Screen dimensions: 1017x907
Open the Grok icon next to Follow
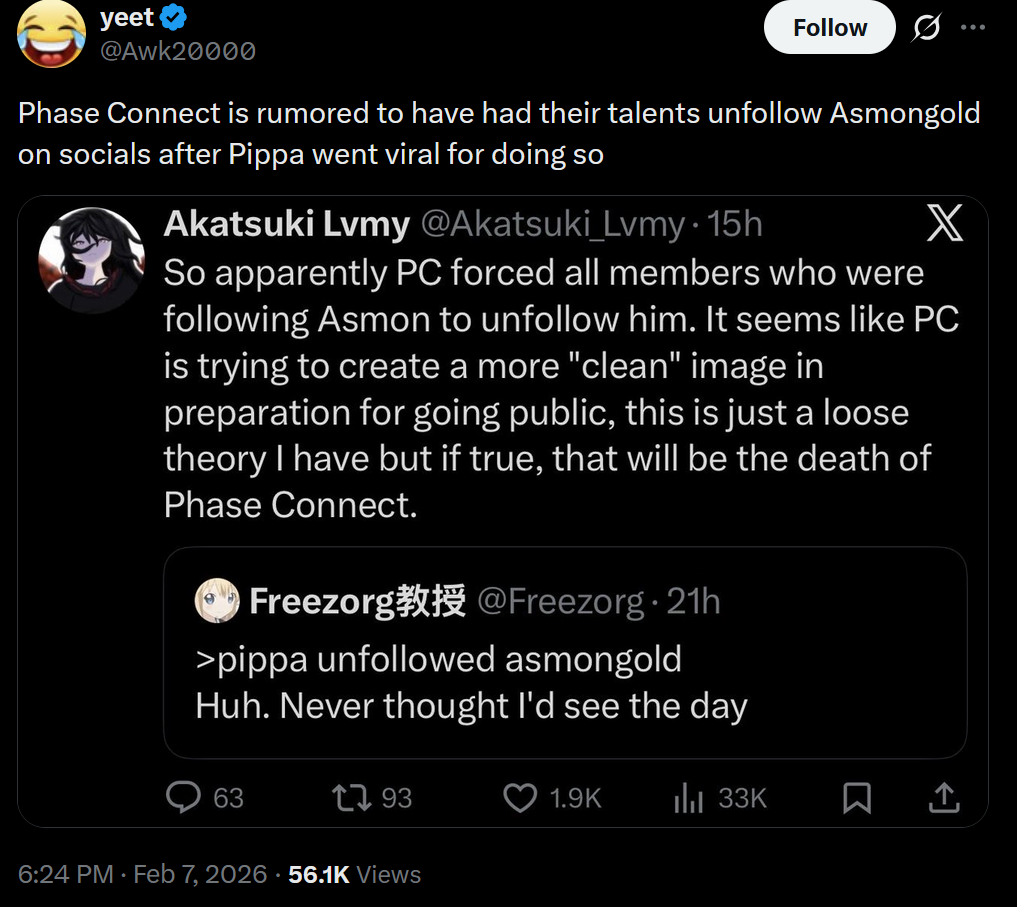point(925,28)
